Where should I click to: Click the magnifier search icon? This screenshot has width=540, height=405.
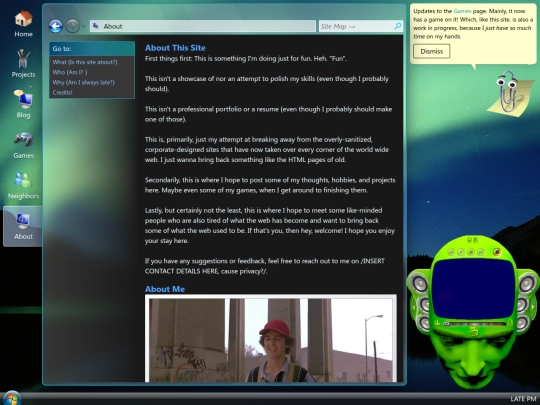[398, 26]
